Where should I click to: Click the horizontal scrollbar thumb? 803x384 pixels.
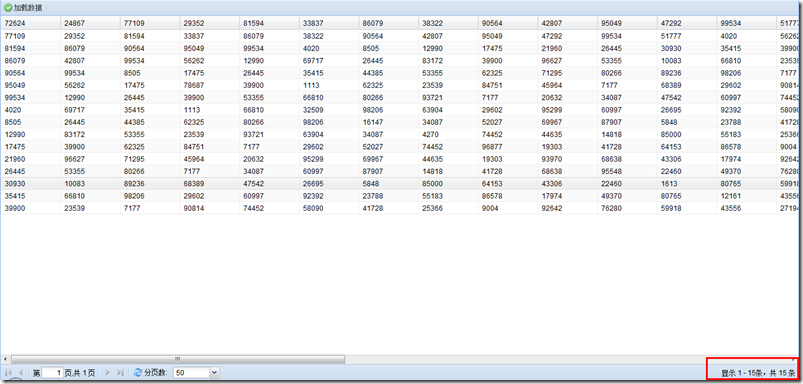[178, 359]
